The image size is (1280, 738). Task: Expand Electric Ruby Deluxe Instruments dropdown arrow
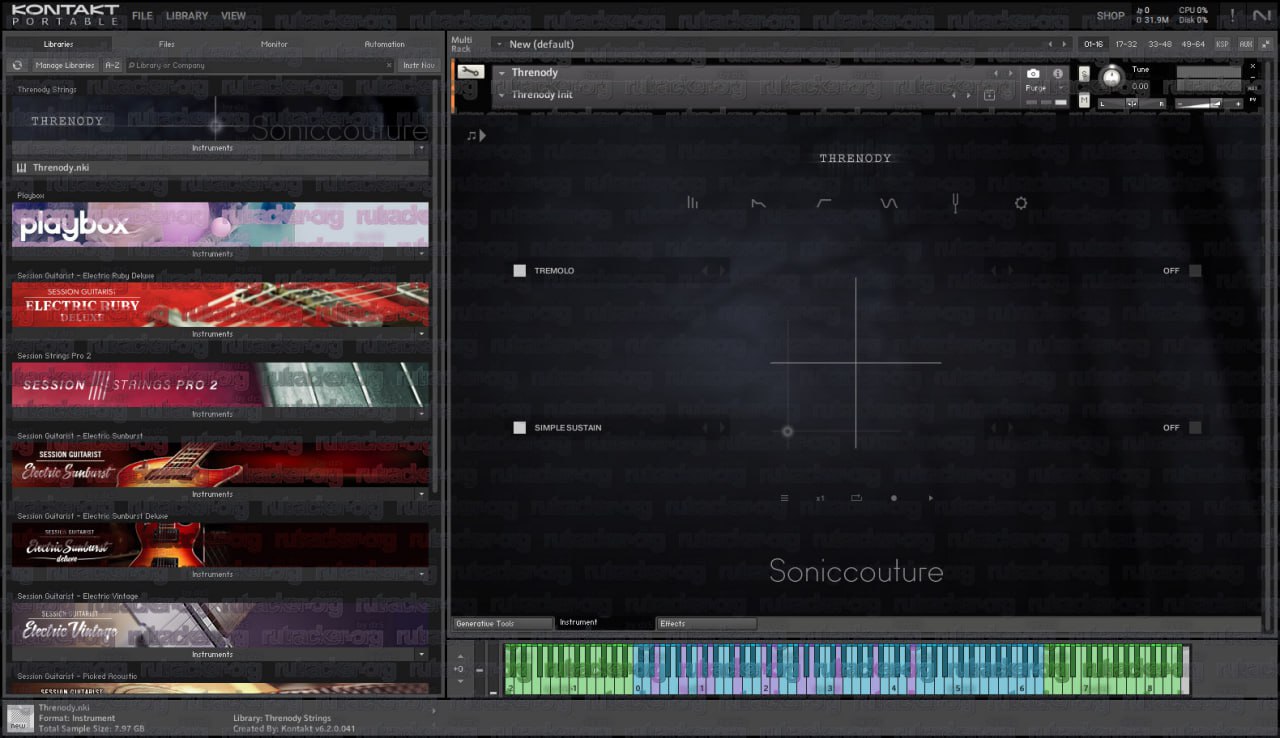pyautogui.click(x=421, y=334)
